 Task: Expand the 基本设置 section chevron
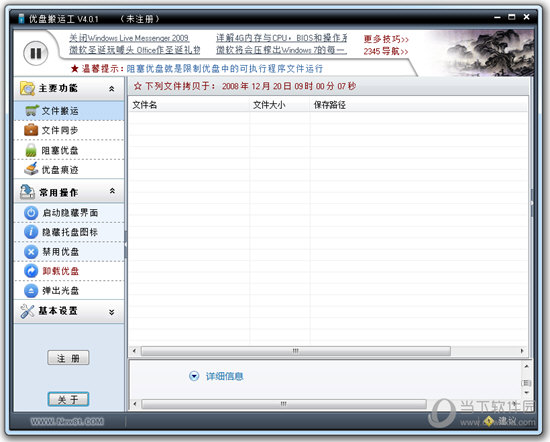(x=112, y=312)
